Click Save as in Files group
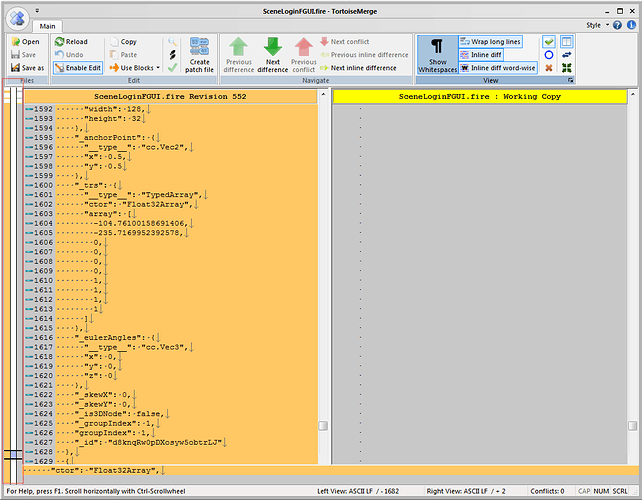Screen dimensions: 642x500 [x=32, y=68]
